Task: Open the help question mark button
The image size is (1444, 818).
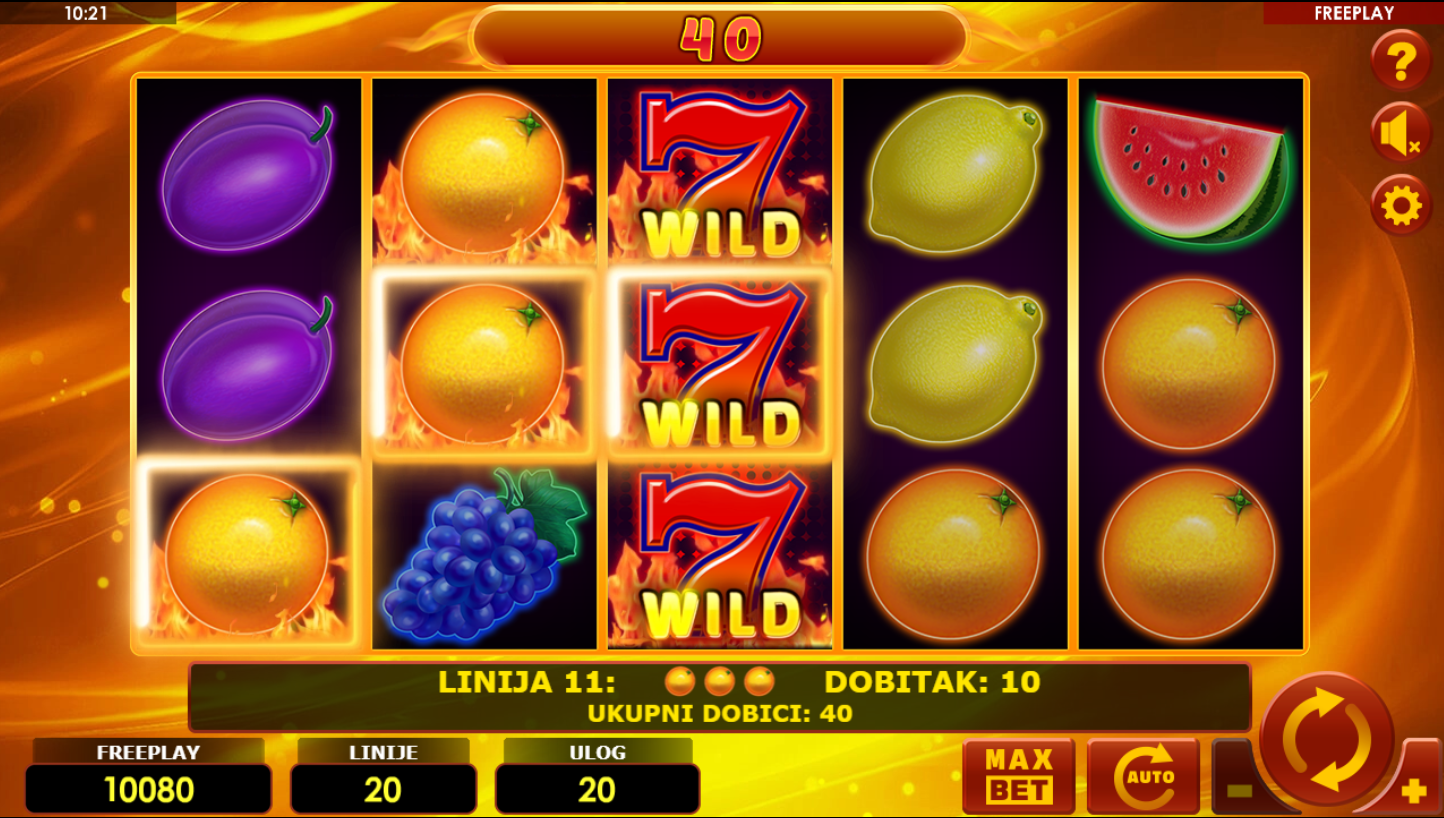Action: pyautogui.click(x=1400, y=61)
